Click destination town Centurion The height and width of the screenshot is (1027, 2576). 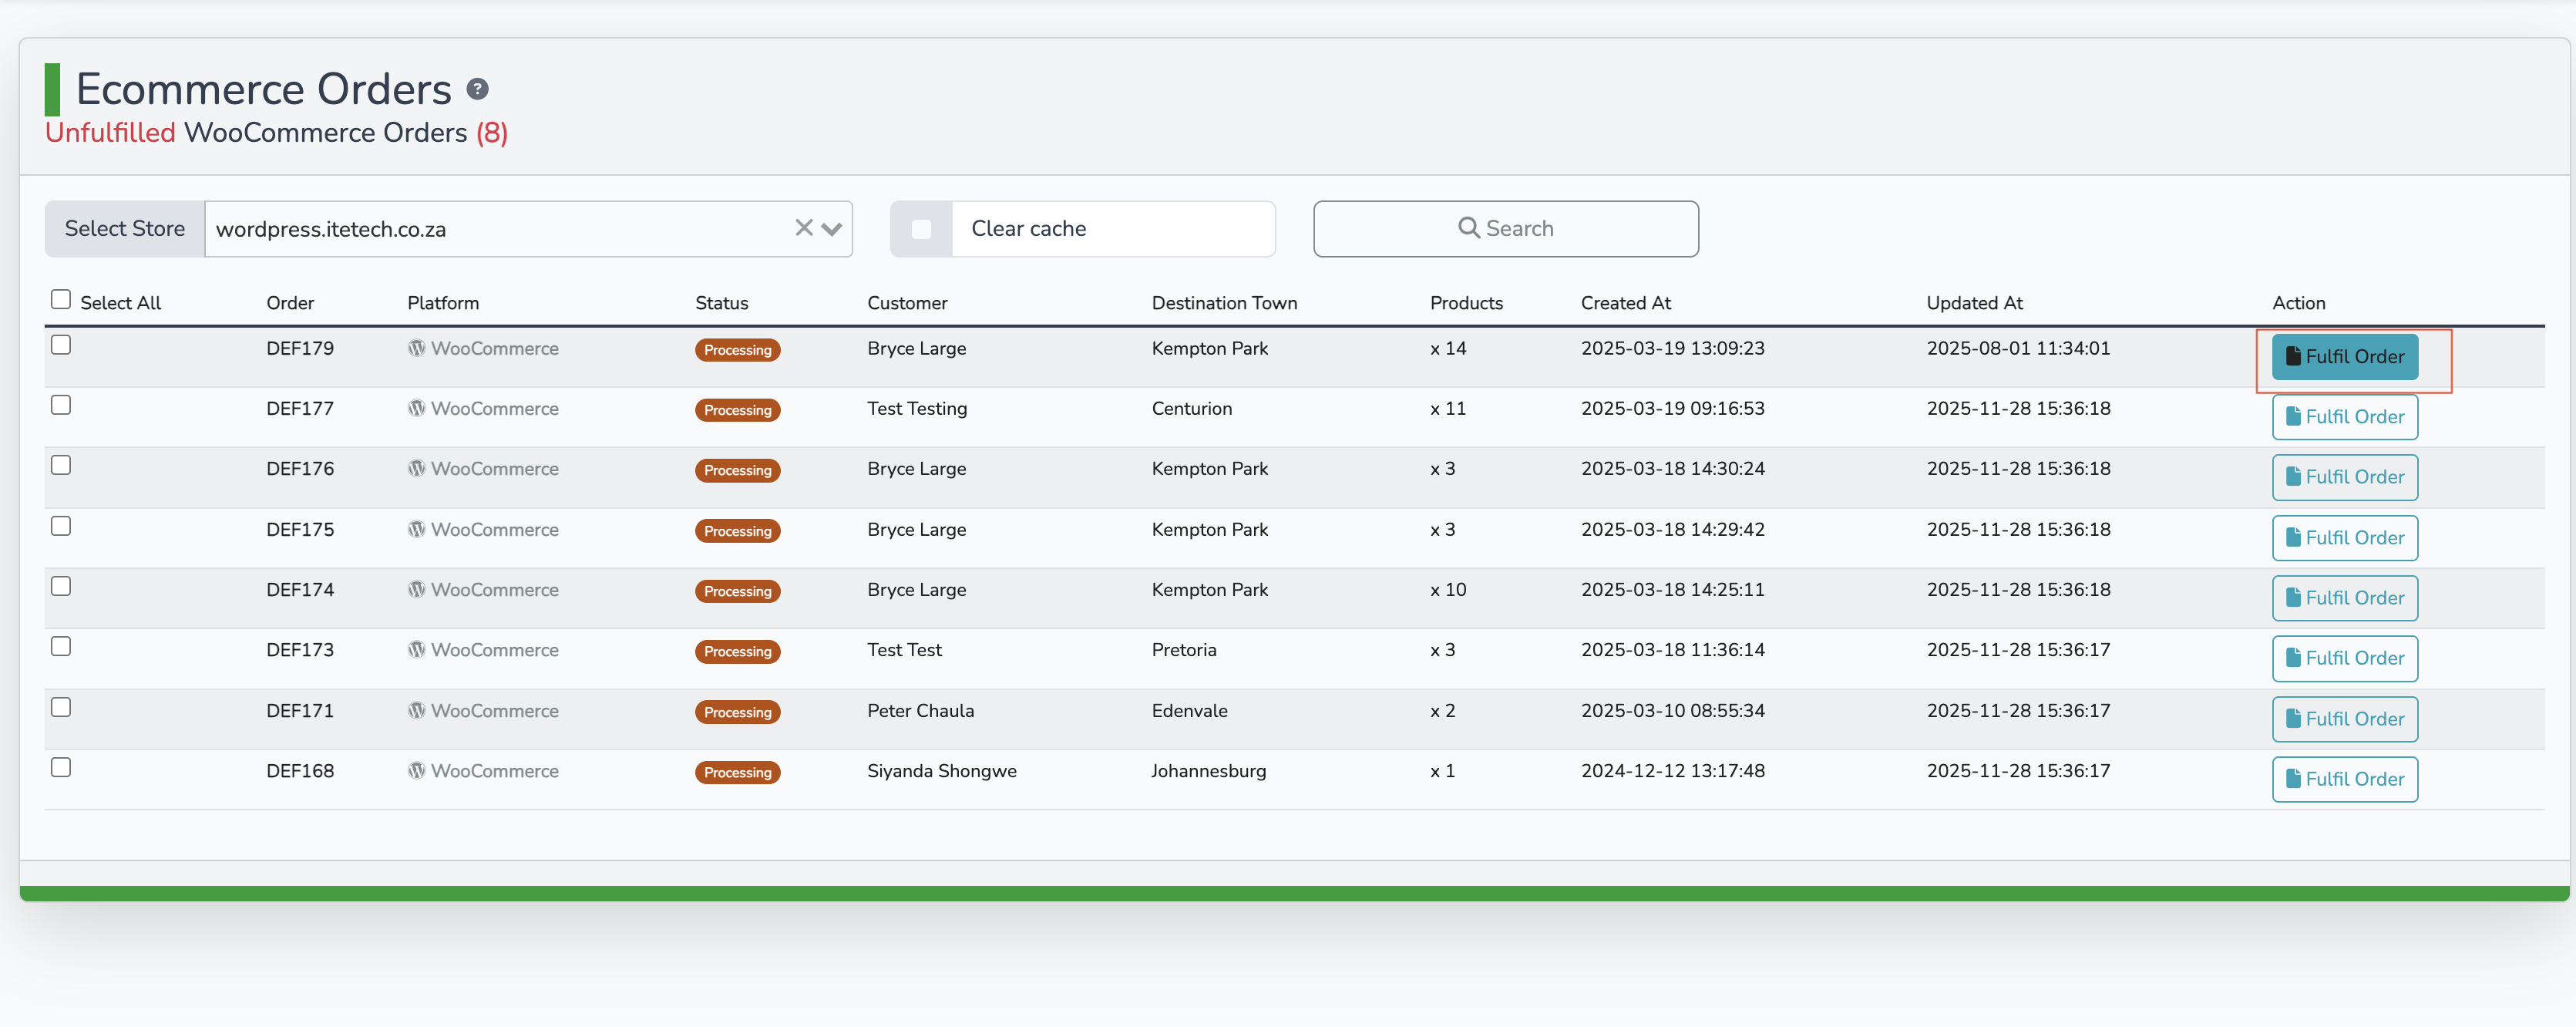[1191, 408]
